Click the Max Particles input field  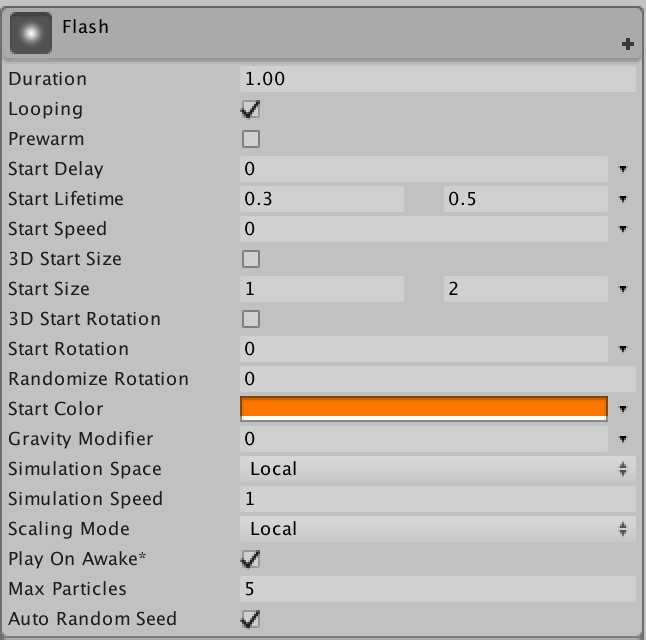coord(438,589)
